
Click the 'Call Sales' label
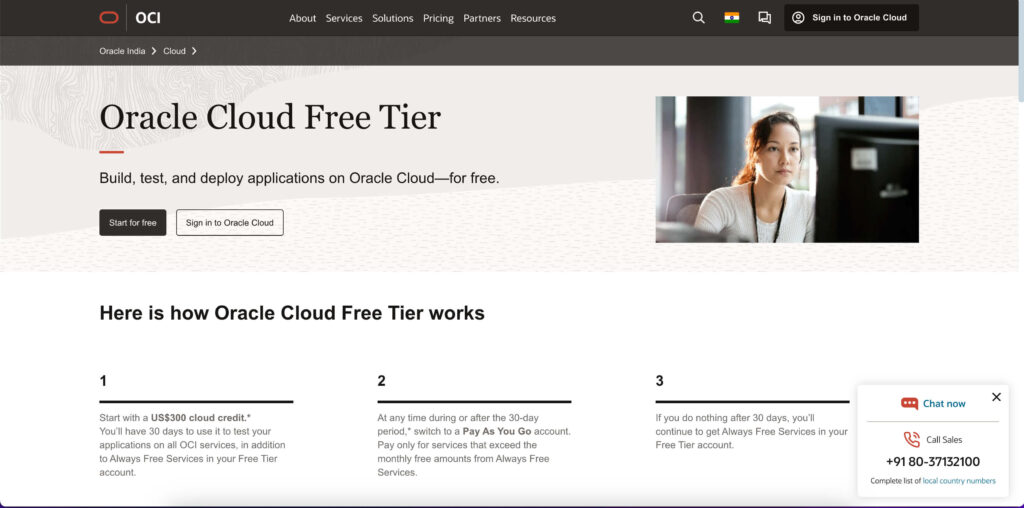(x=944, y=440)
